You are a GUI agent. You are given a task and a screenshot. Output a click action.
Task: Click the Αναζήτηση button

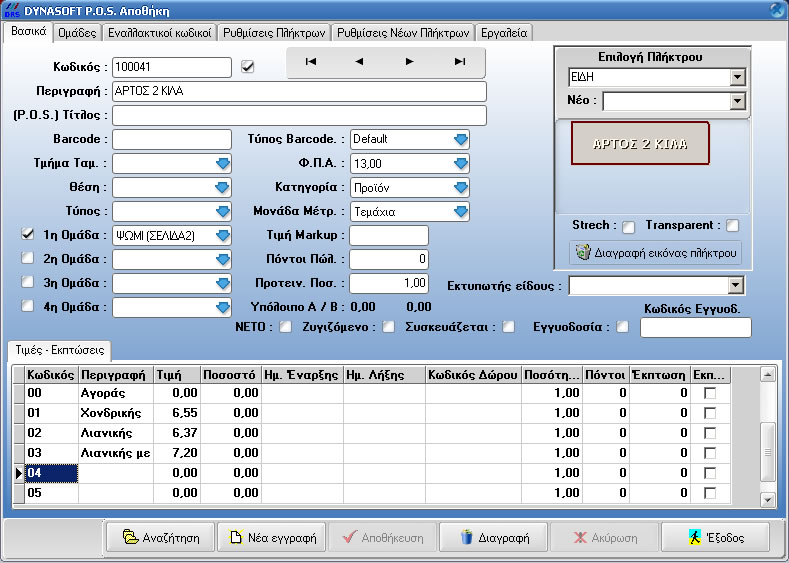161,537
